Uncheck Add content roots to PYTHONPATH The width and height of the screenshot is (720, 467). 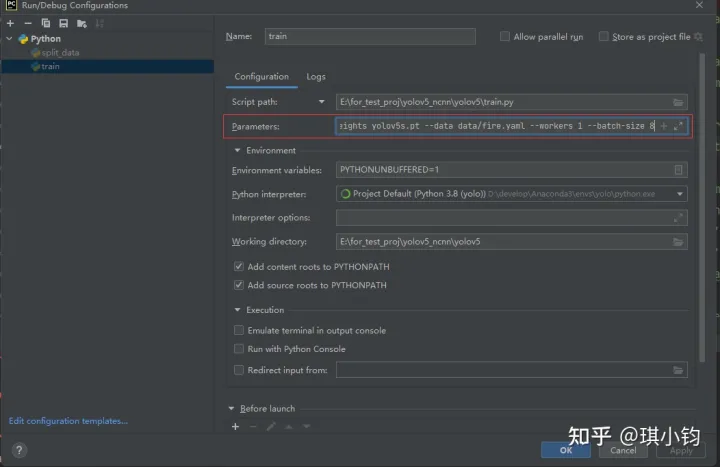239,266
